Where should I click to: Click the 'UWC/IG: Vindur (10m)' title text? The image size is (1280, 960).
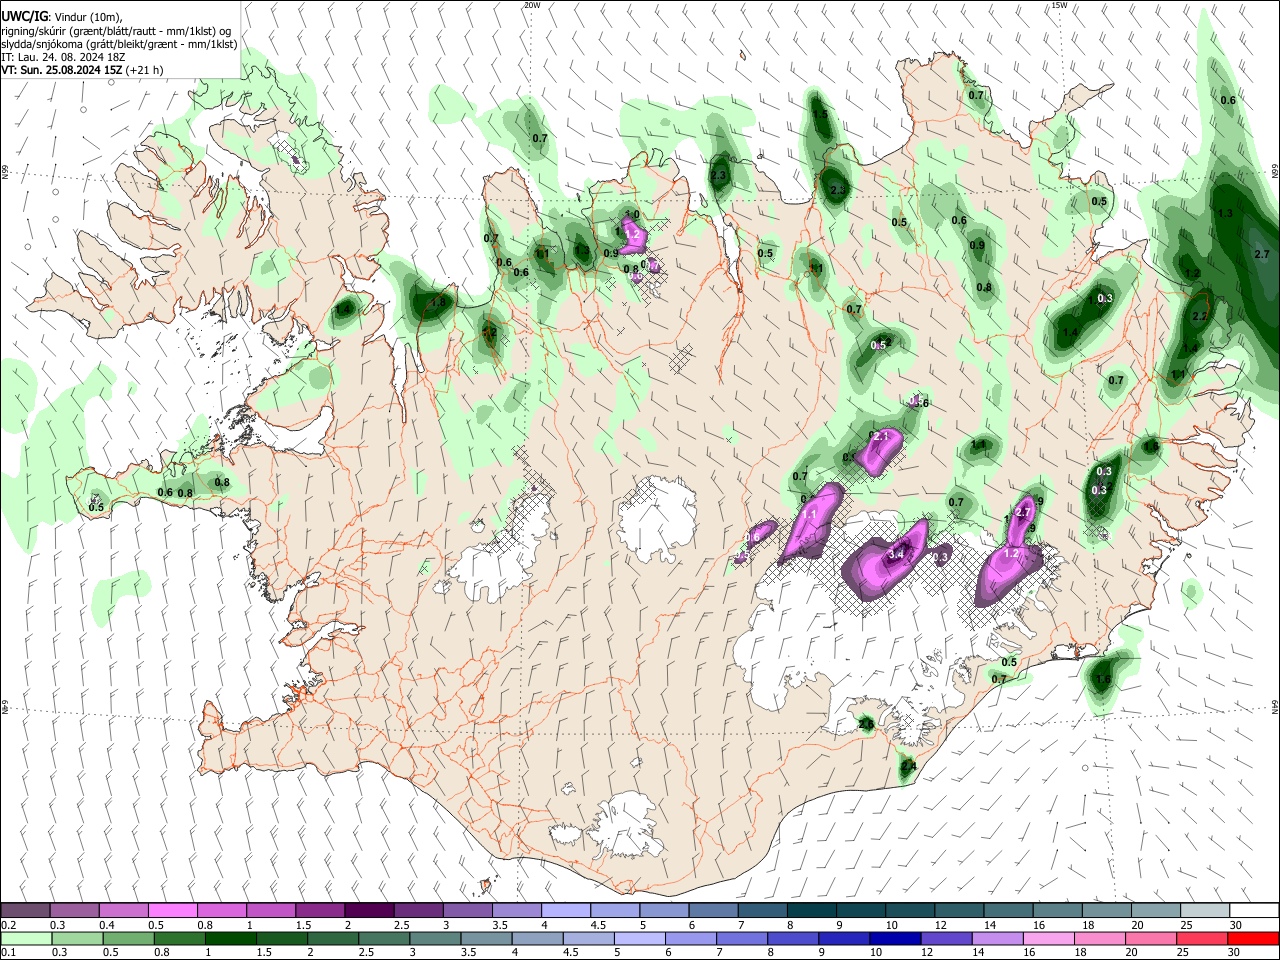62,16
